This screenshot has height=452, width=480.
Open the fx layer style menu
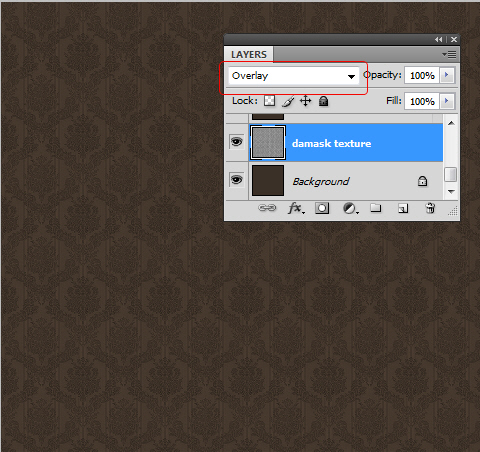[x=296, y=208]
